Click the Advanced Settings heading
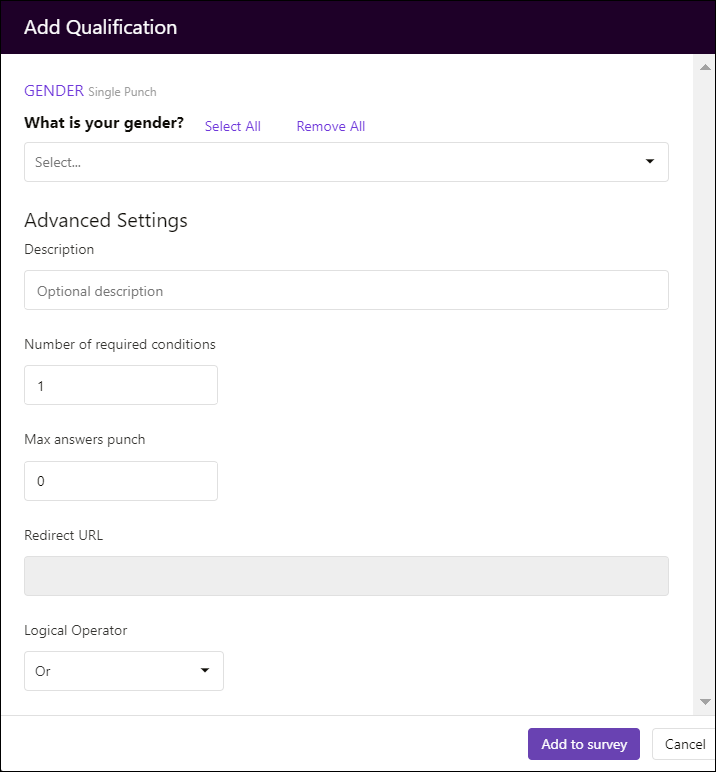 [106, 220]
